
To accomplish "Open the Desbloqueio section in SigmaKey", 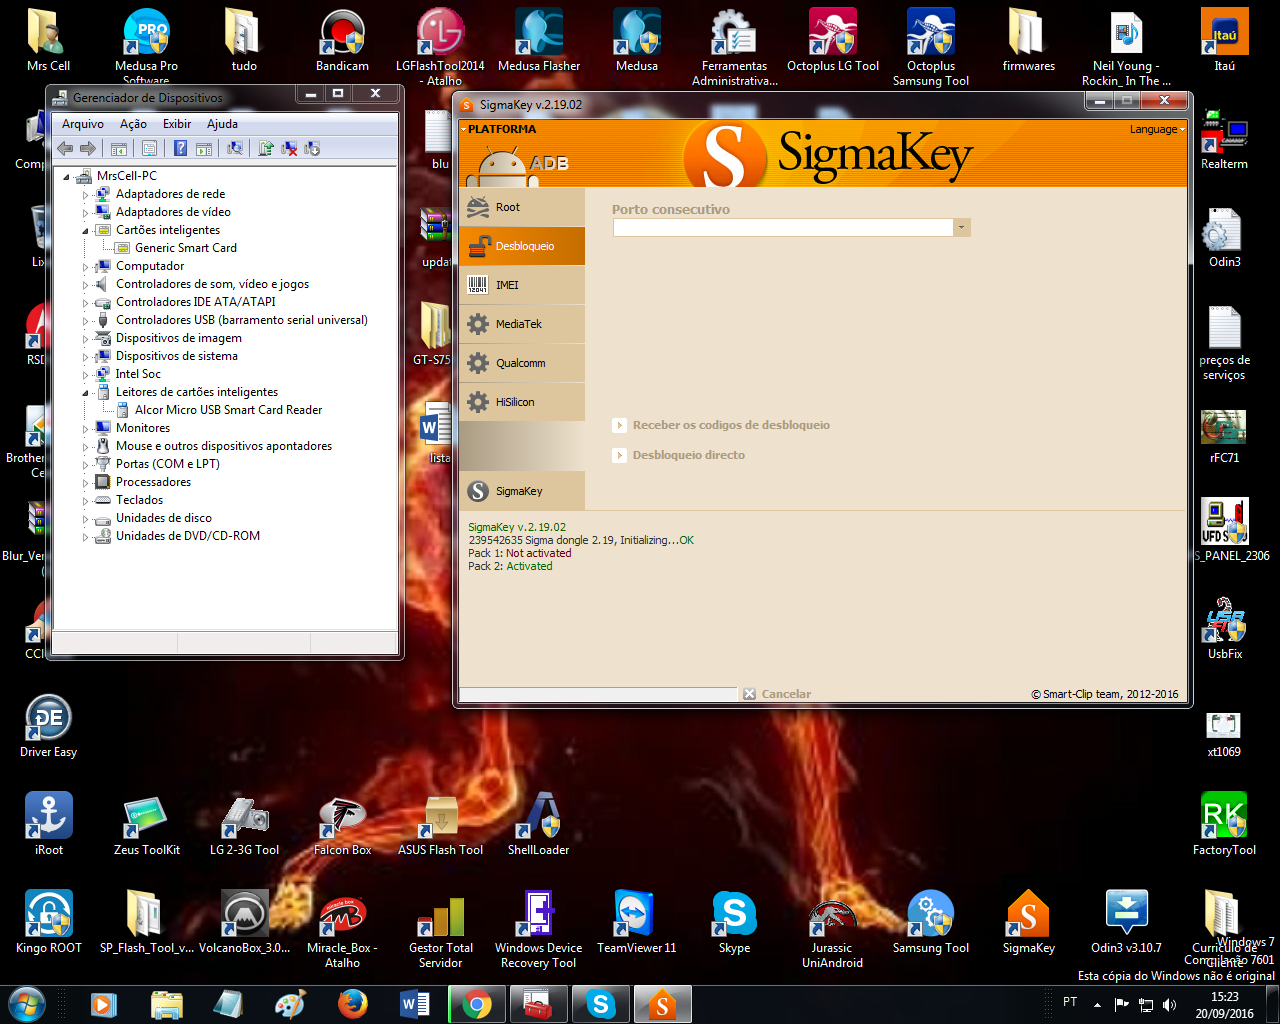I will pyautogui.click(x=522, y=246).
